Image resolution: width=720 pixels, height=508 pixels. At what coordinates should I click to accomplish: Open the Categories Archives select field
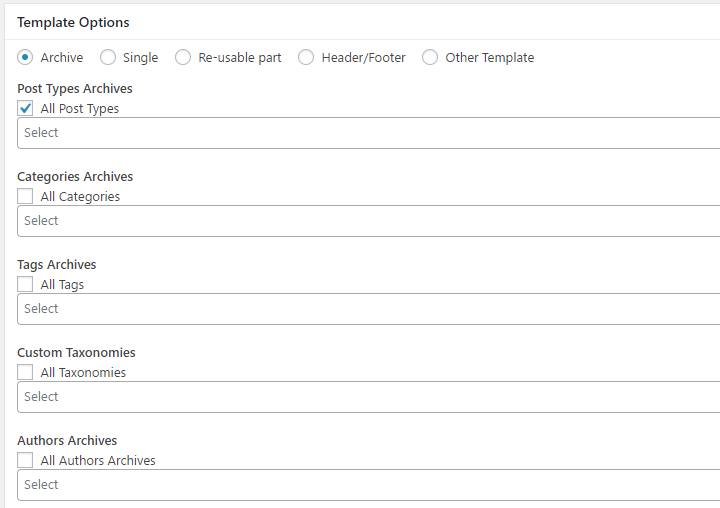pyautogui.click(x=368, y=221)
